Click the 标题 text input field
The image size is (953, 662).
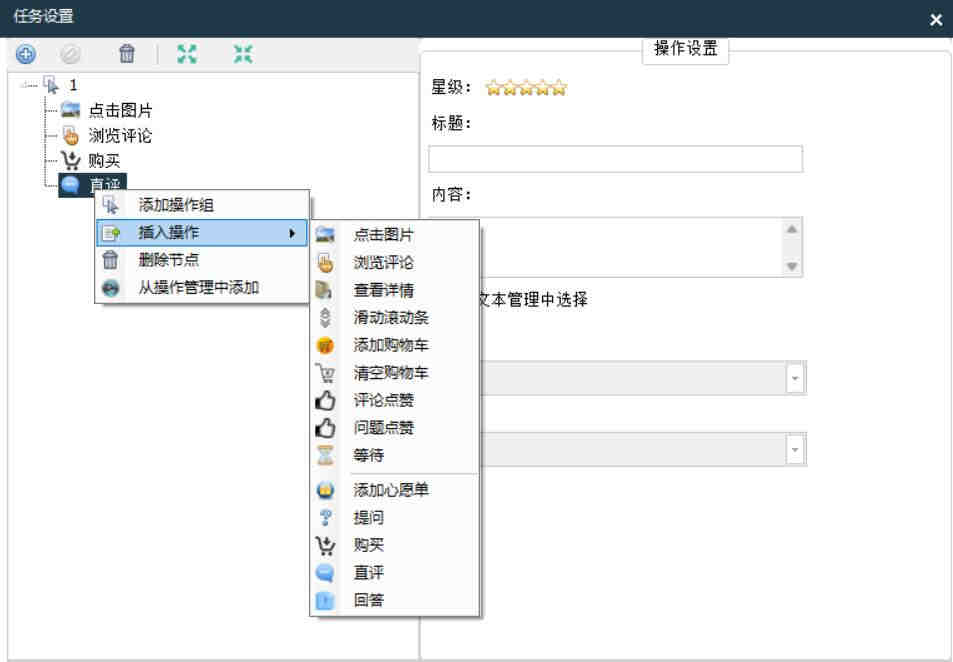click(615, 159)
